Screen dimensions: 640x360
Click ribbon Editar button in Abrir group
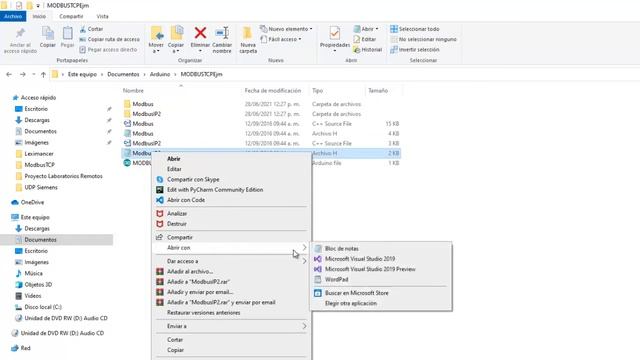coord(364,39)
